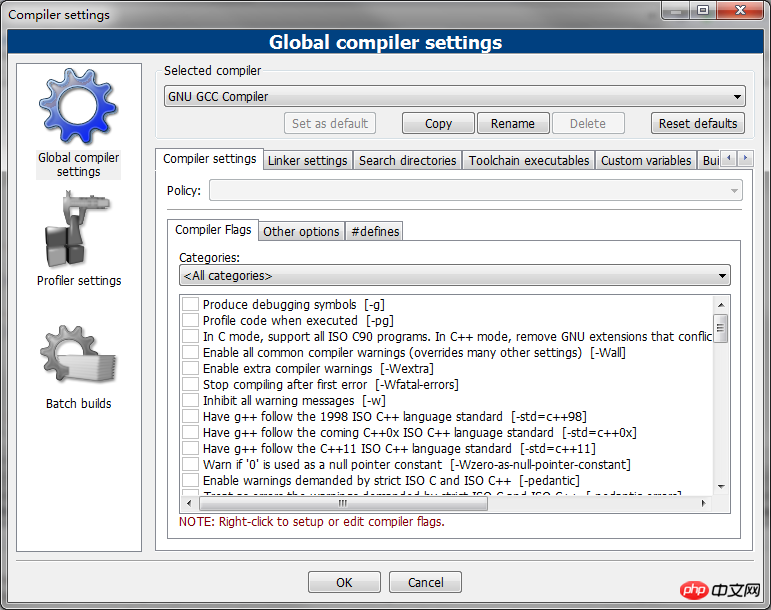Click Reset defaults button
771x610 pixels.
pos(698,123)
